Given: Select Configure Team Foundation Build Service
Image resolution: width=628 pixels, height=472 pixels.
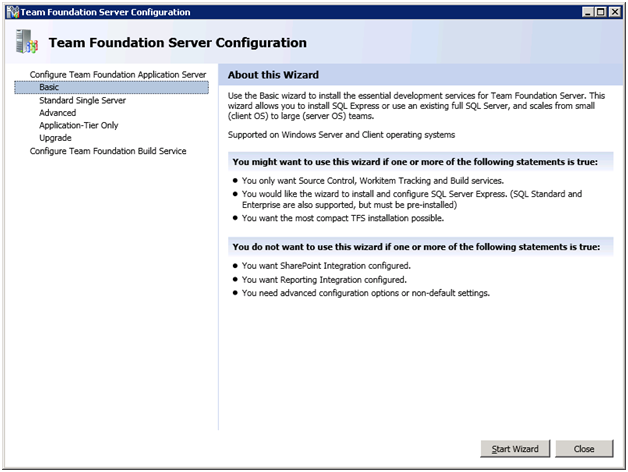Looking at the screenshot, I should [107, 151].
